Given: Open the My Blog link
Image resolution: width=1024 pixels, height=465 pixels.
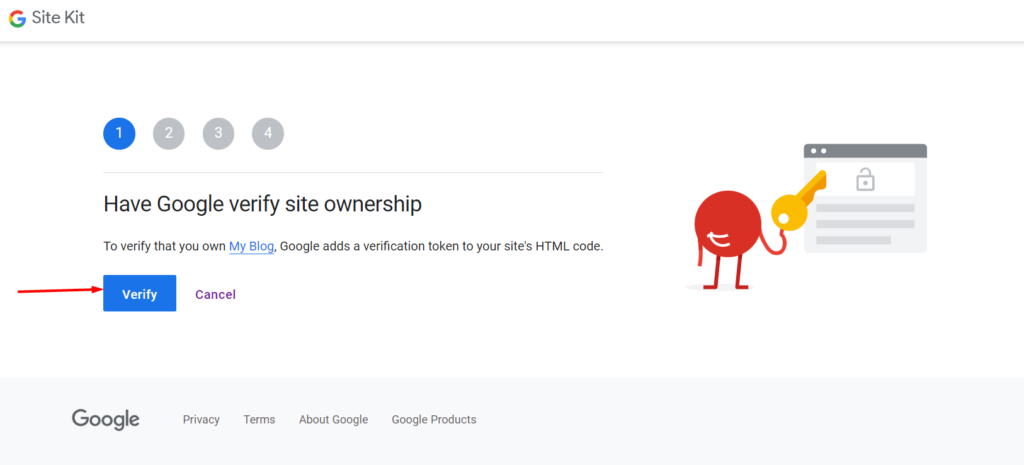Looking at the screenshot, I should pyautogui.click(x=251, y=247).
